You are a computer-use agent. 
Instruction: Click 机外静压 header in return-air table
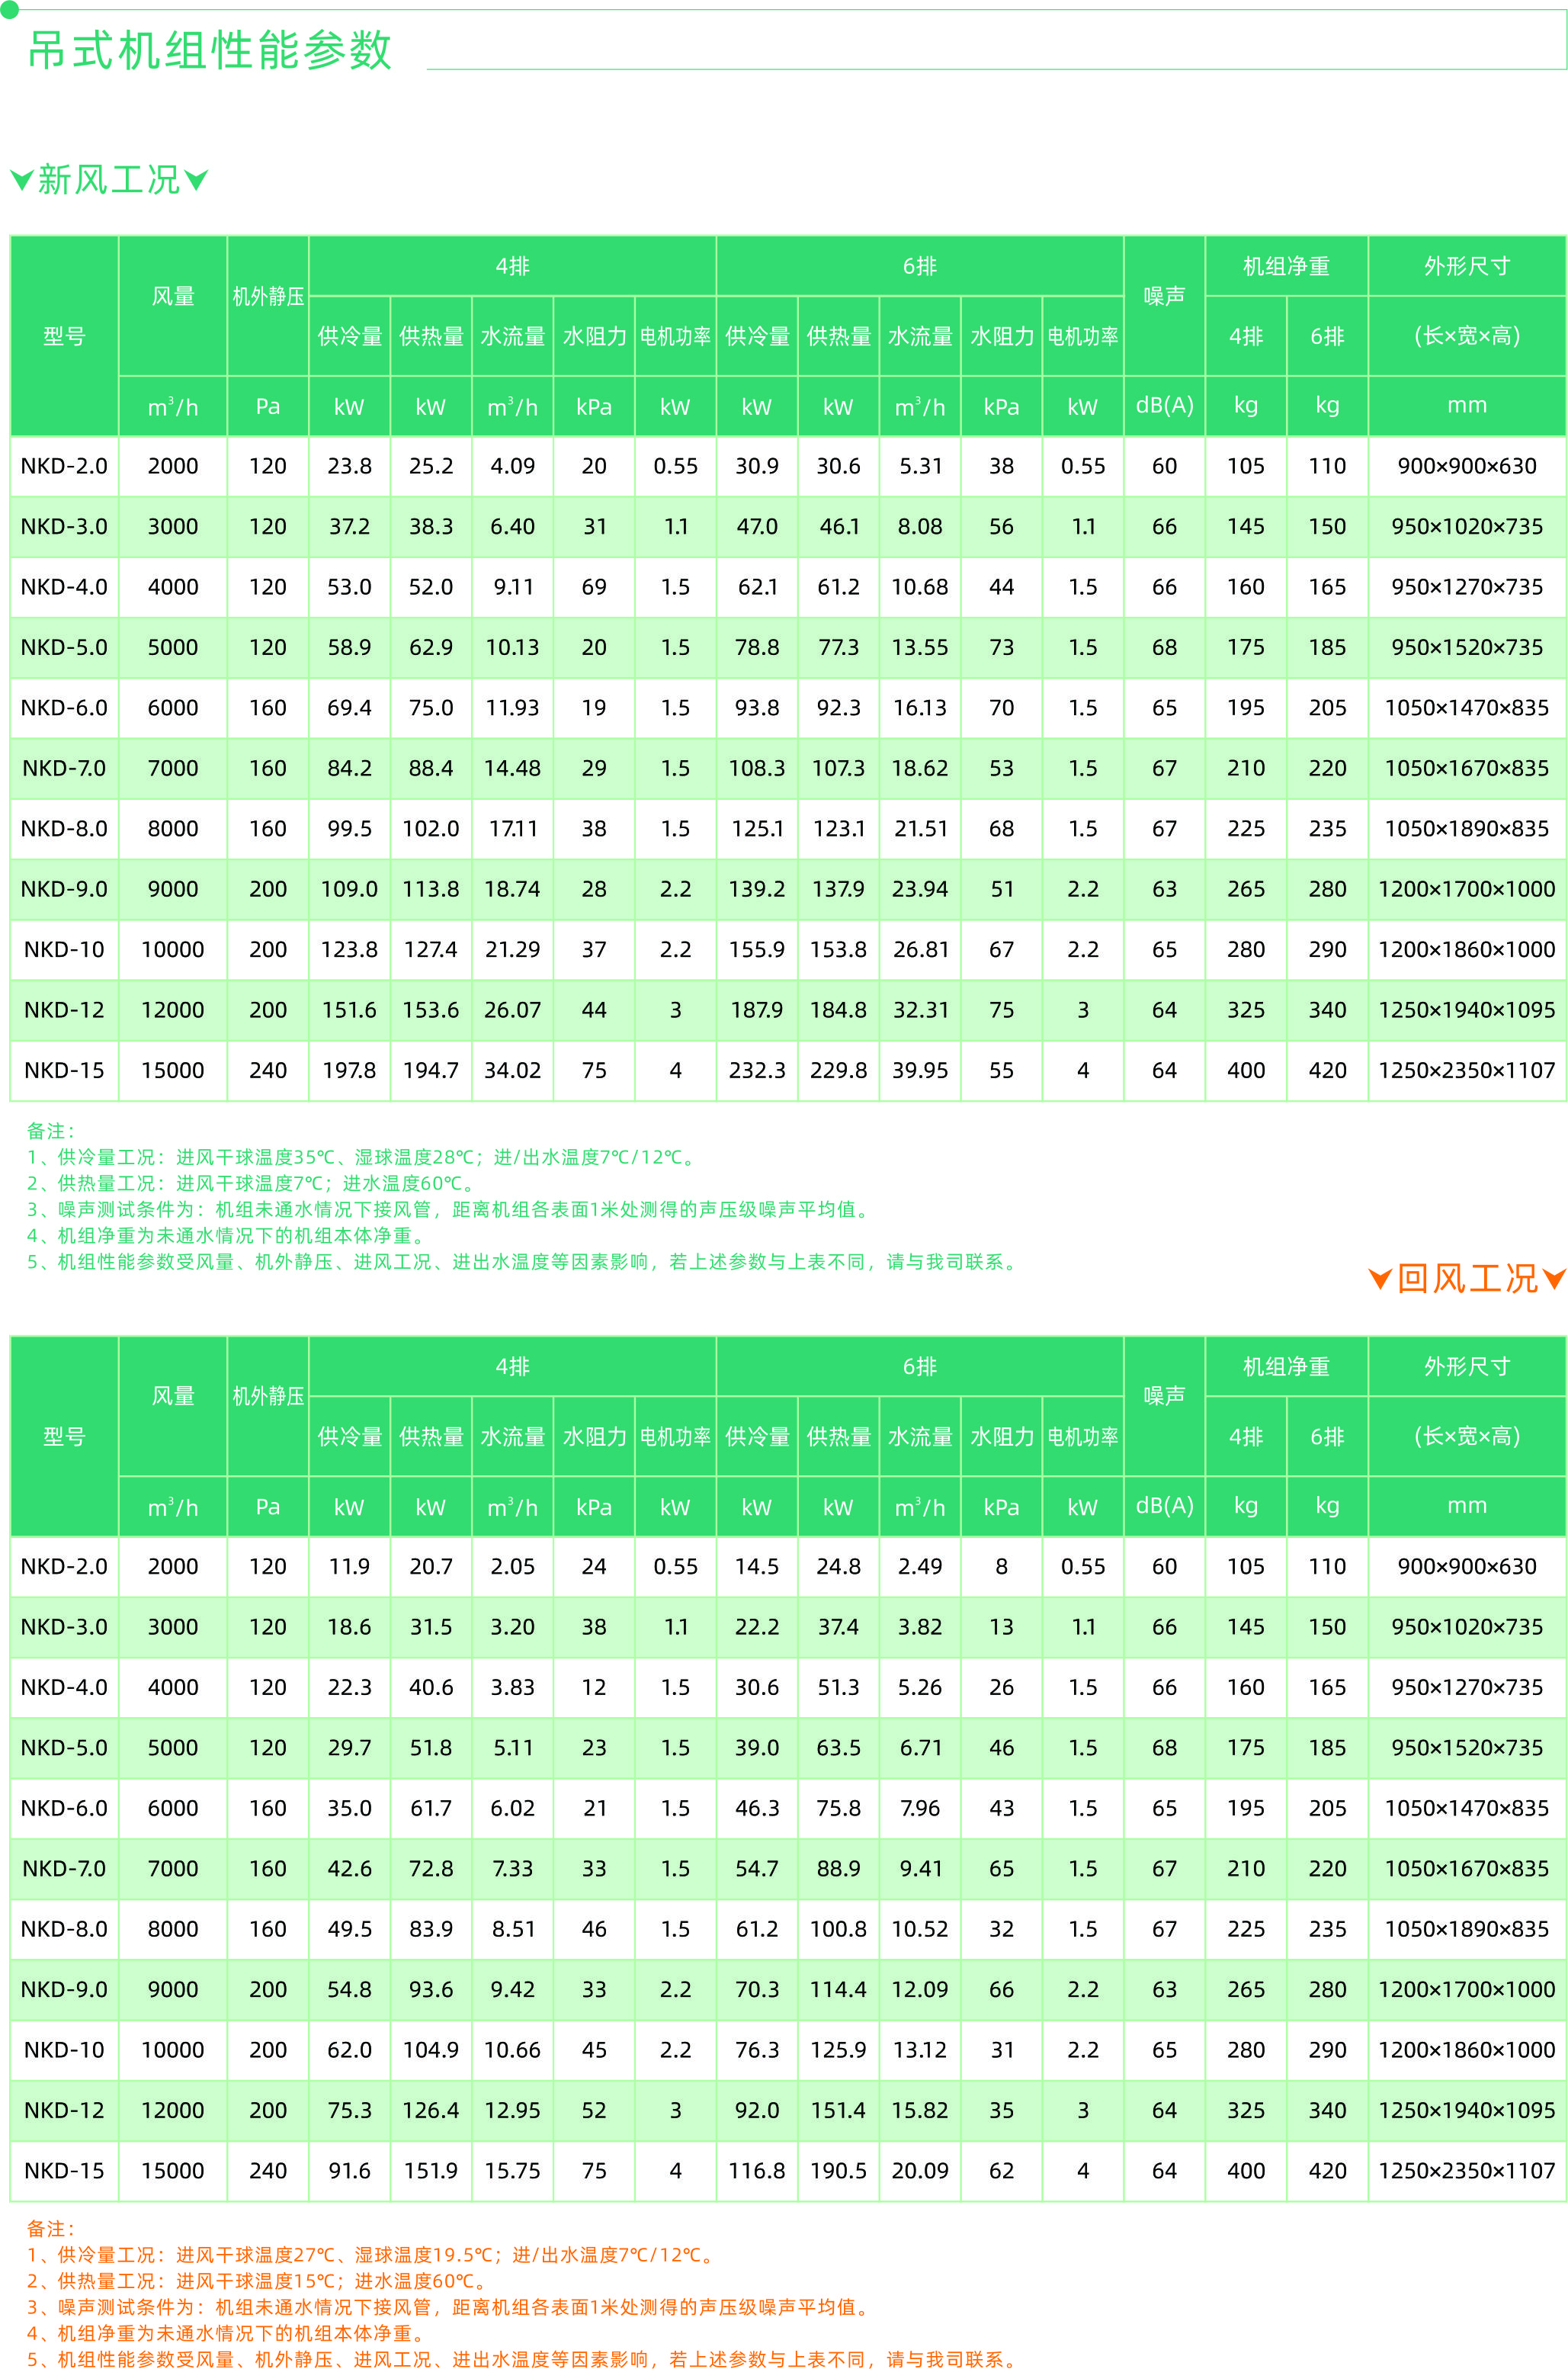click(x=268, y=1396)
